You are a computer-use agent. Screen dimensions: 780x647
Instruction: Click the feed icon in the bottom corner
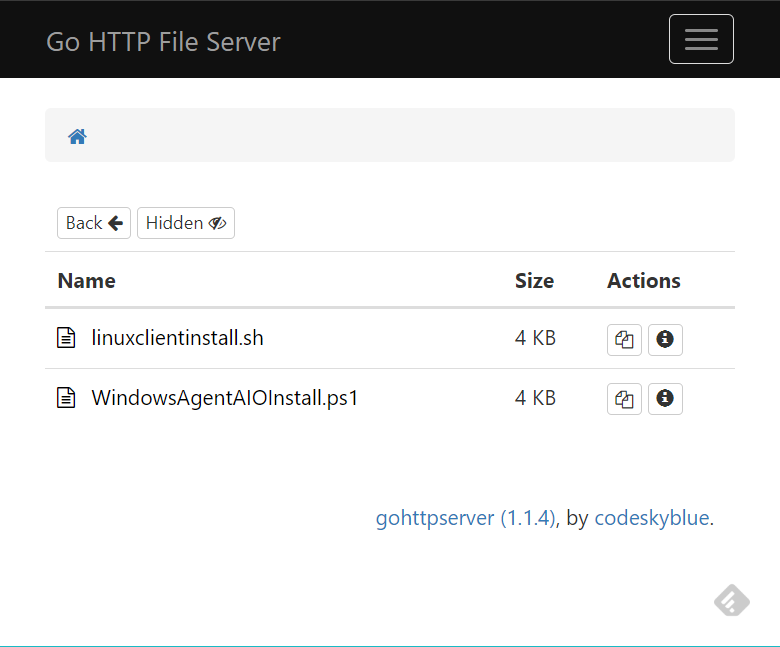point(732,600)
